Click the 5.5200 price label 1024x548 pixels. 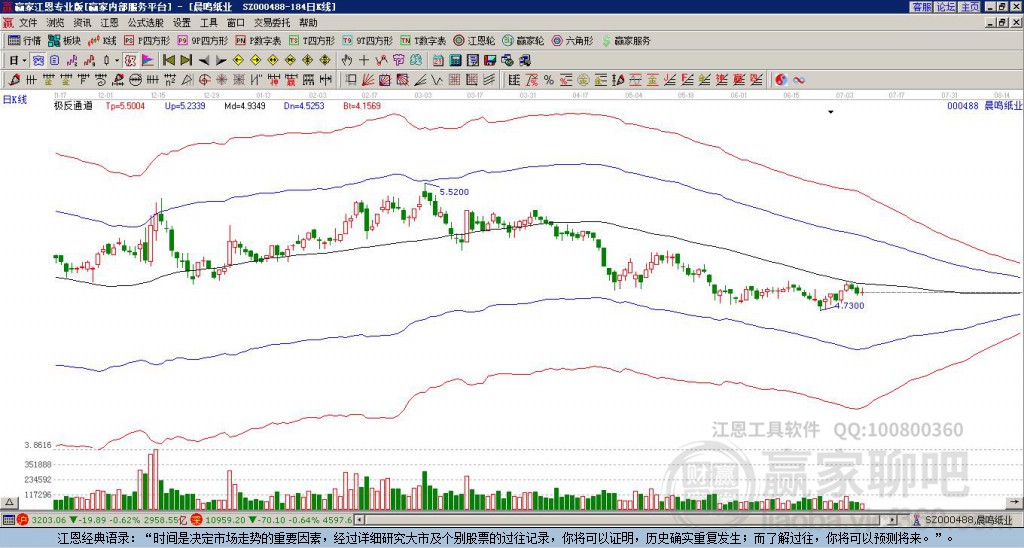[454, 192]
